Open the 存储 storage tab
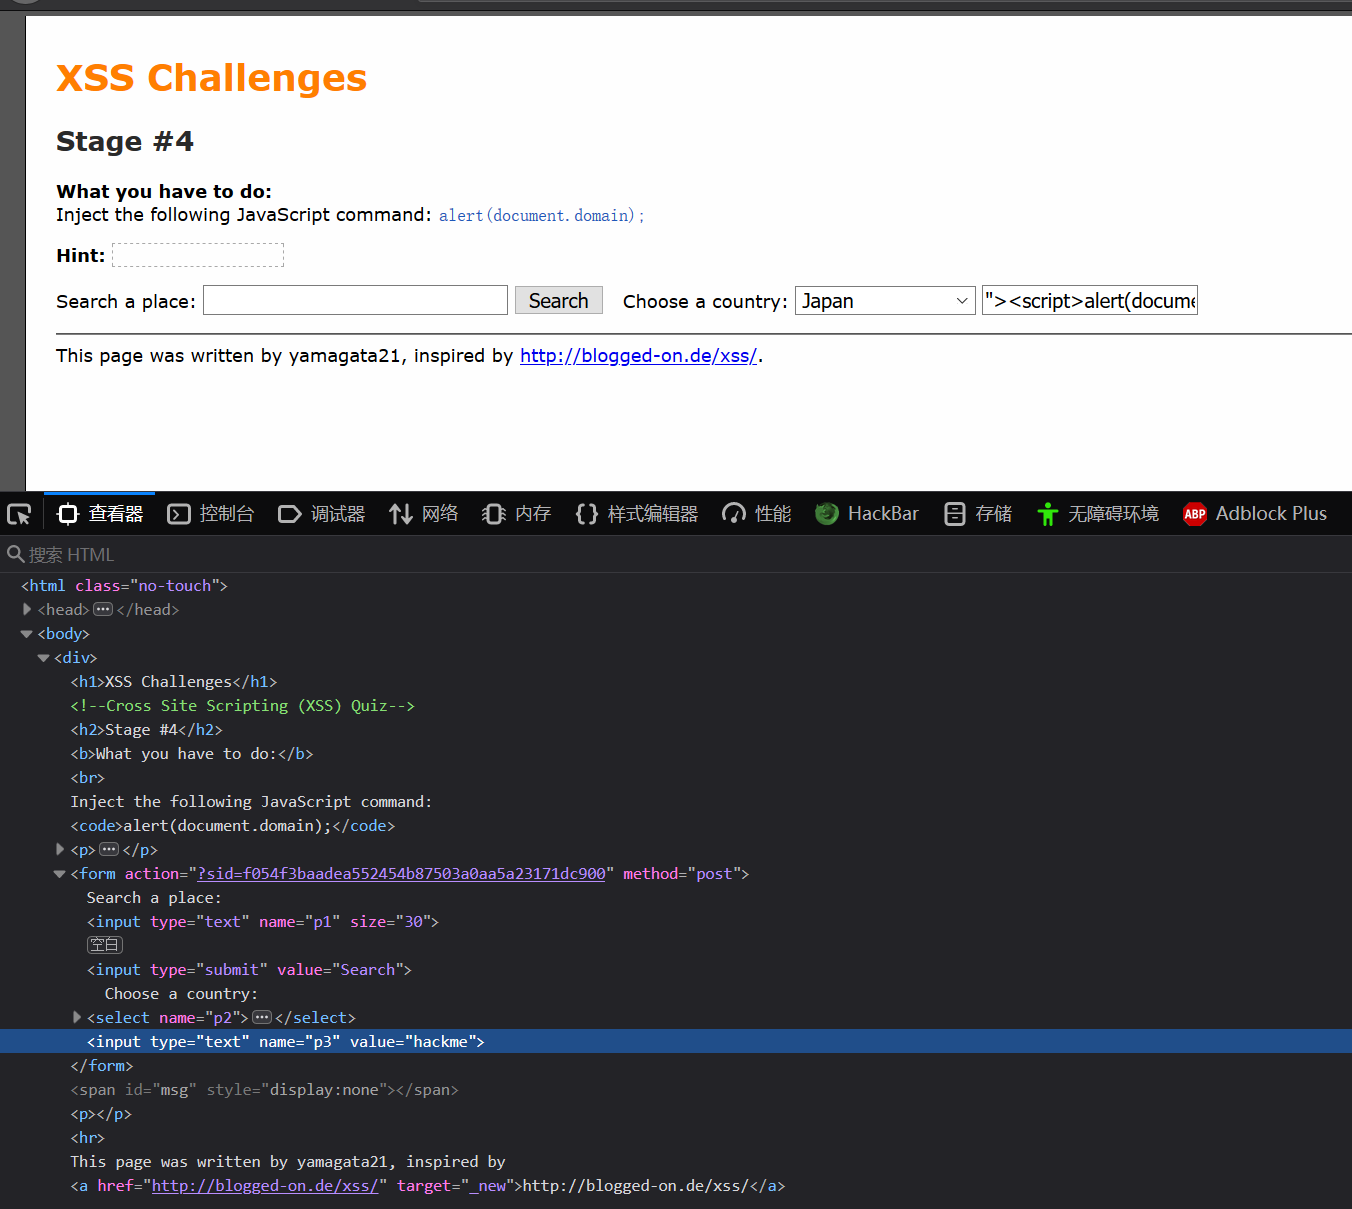 [978, 514]
